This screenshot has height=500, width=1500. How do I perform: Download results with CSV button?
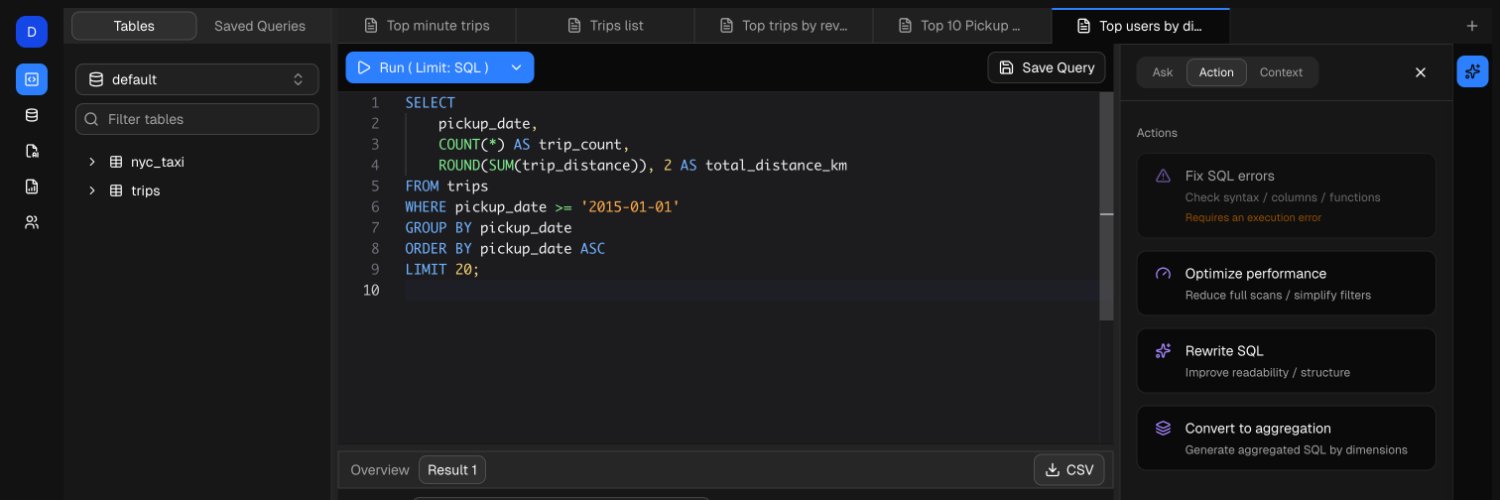click(x=1069, y=470)
